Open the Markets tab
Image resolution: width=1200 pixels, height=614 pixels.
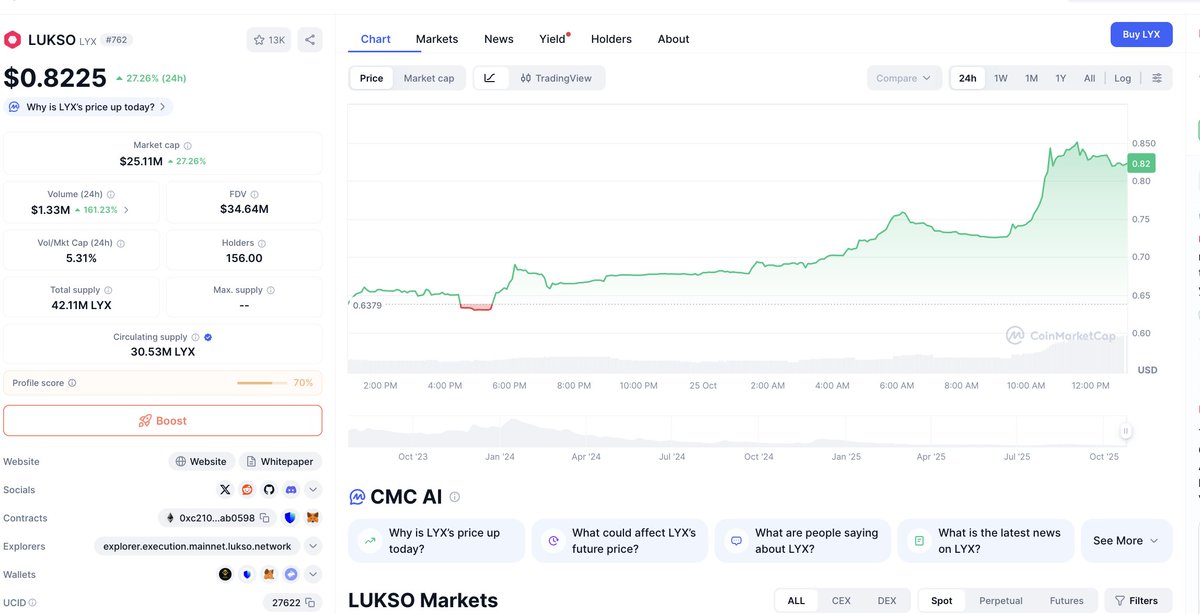coord(437,39)
